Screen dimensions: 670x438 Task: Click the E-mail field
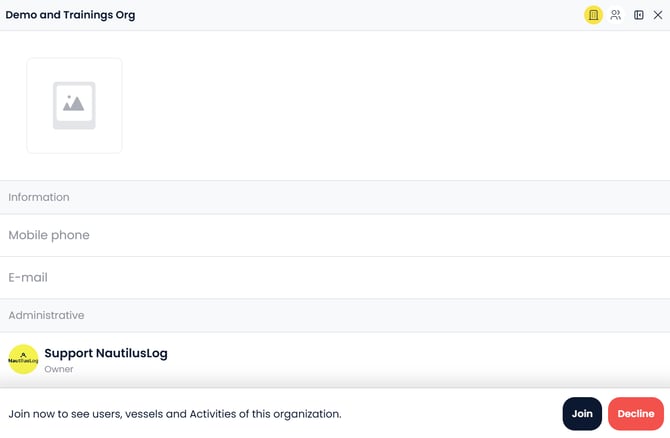coord(335,277)
